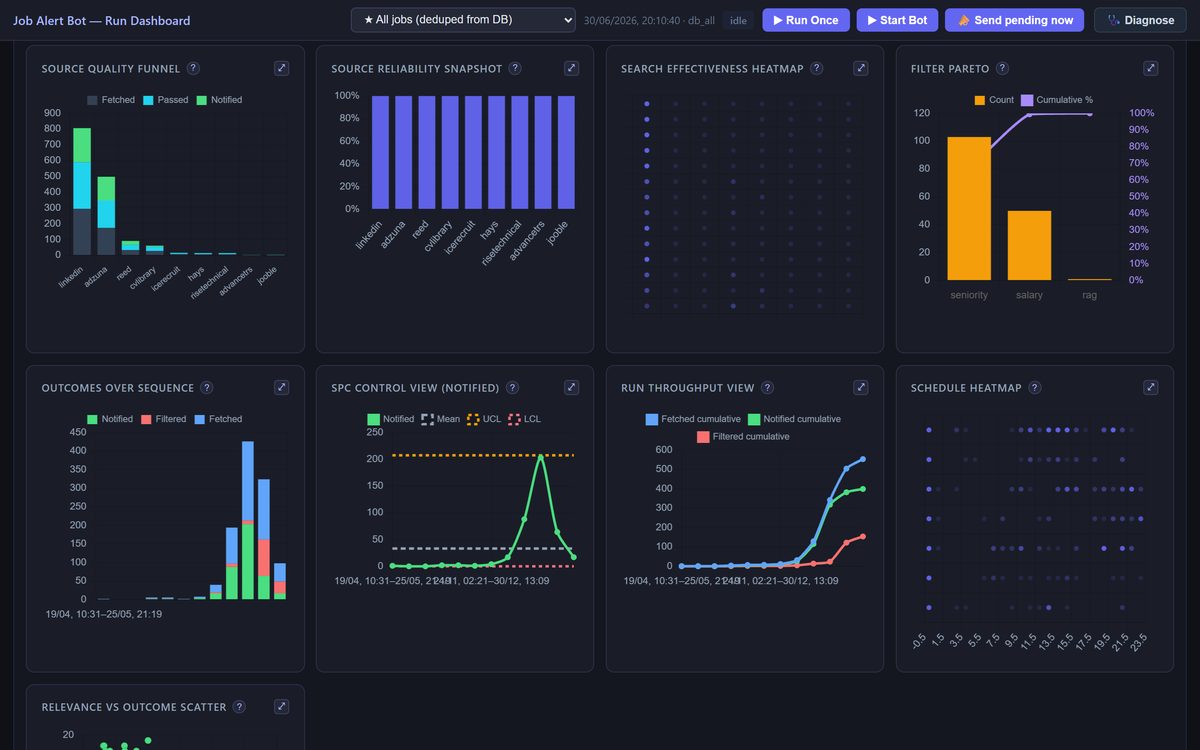The height and width of the screenshot is (750, 1200).
Task: Toggle LCL legend in SPC Control View
Action: coord(524,419)
